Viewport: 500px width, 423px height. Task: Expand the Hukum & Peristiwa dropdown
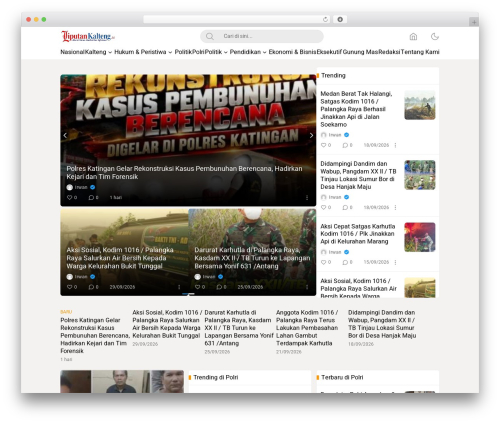click(170, 52)
